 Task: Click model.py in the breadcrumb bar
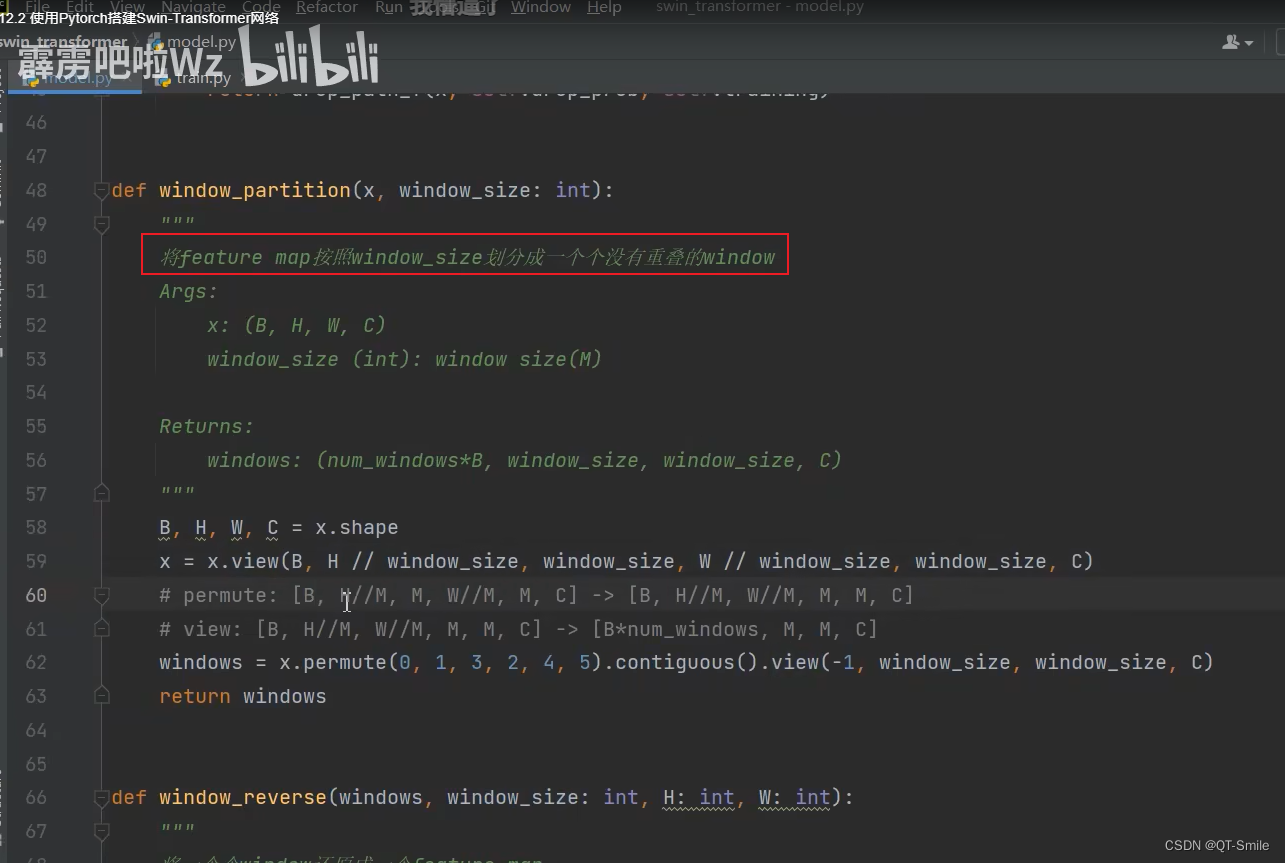(192, 42)
